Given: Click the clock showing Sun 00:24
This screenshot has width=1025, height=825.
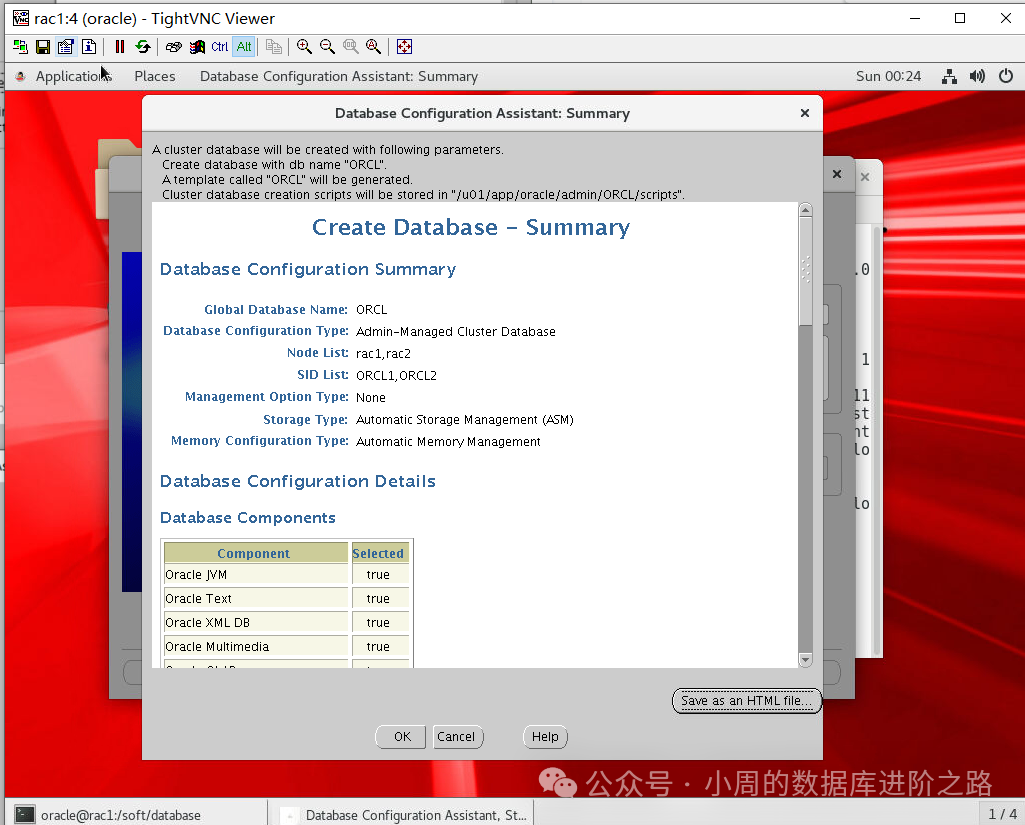Looking at the screenshot, I should pos(888,76).
